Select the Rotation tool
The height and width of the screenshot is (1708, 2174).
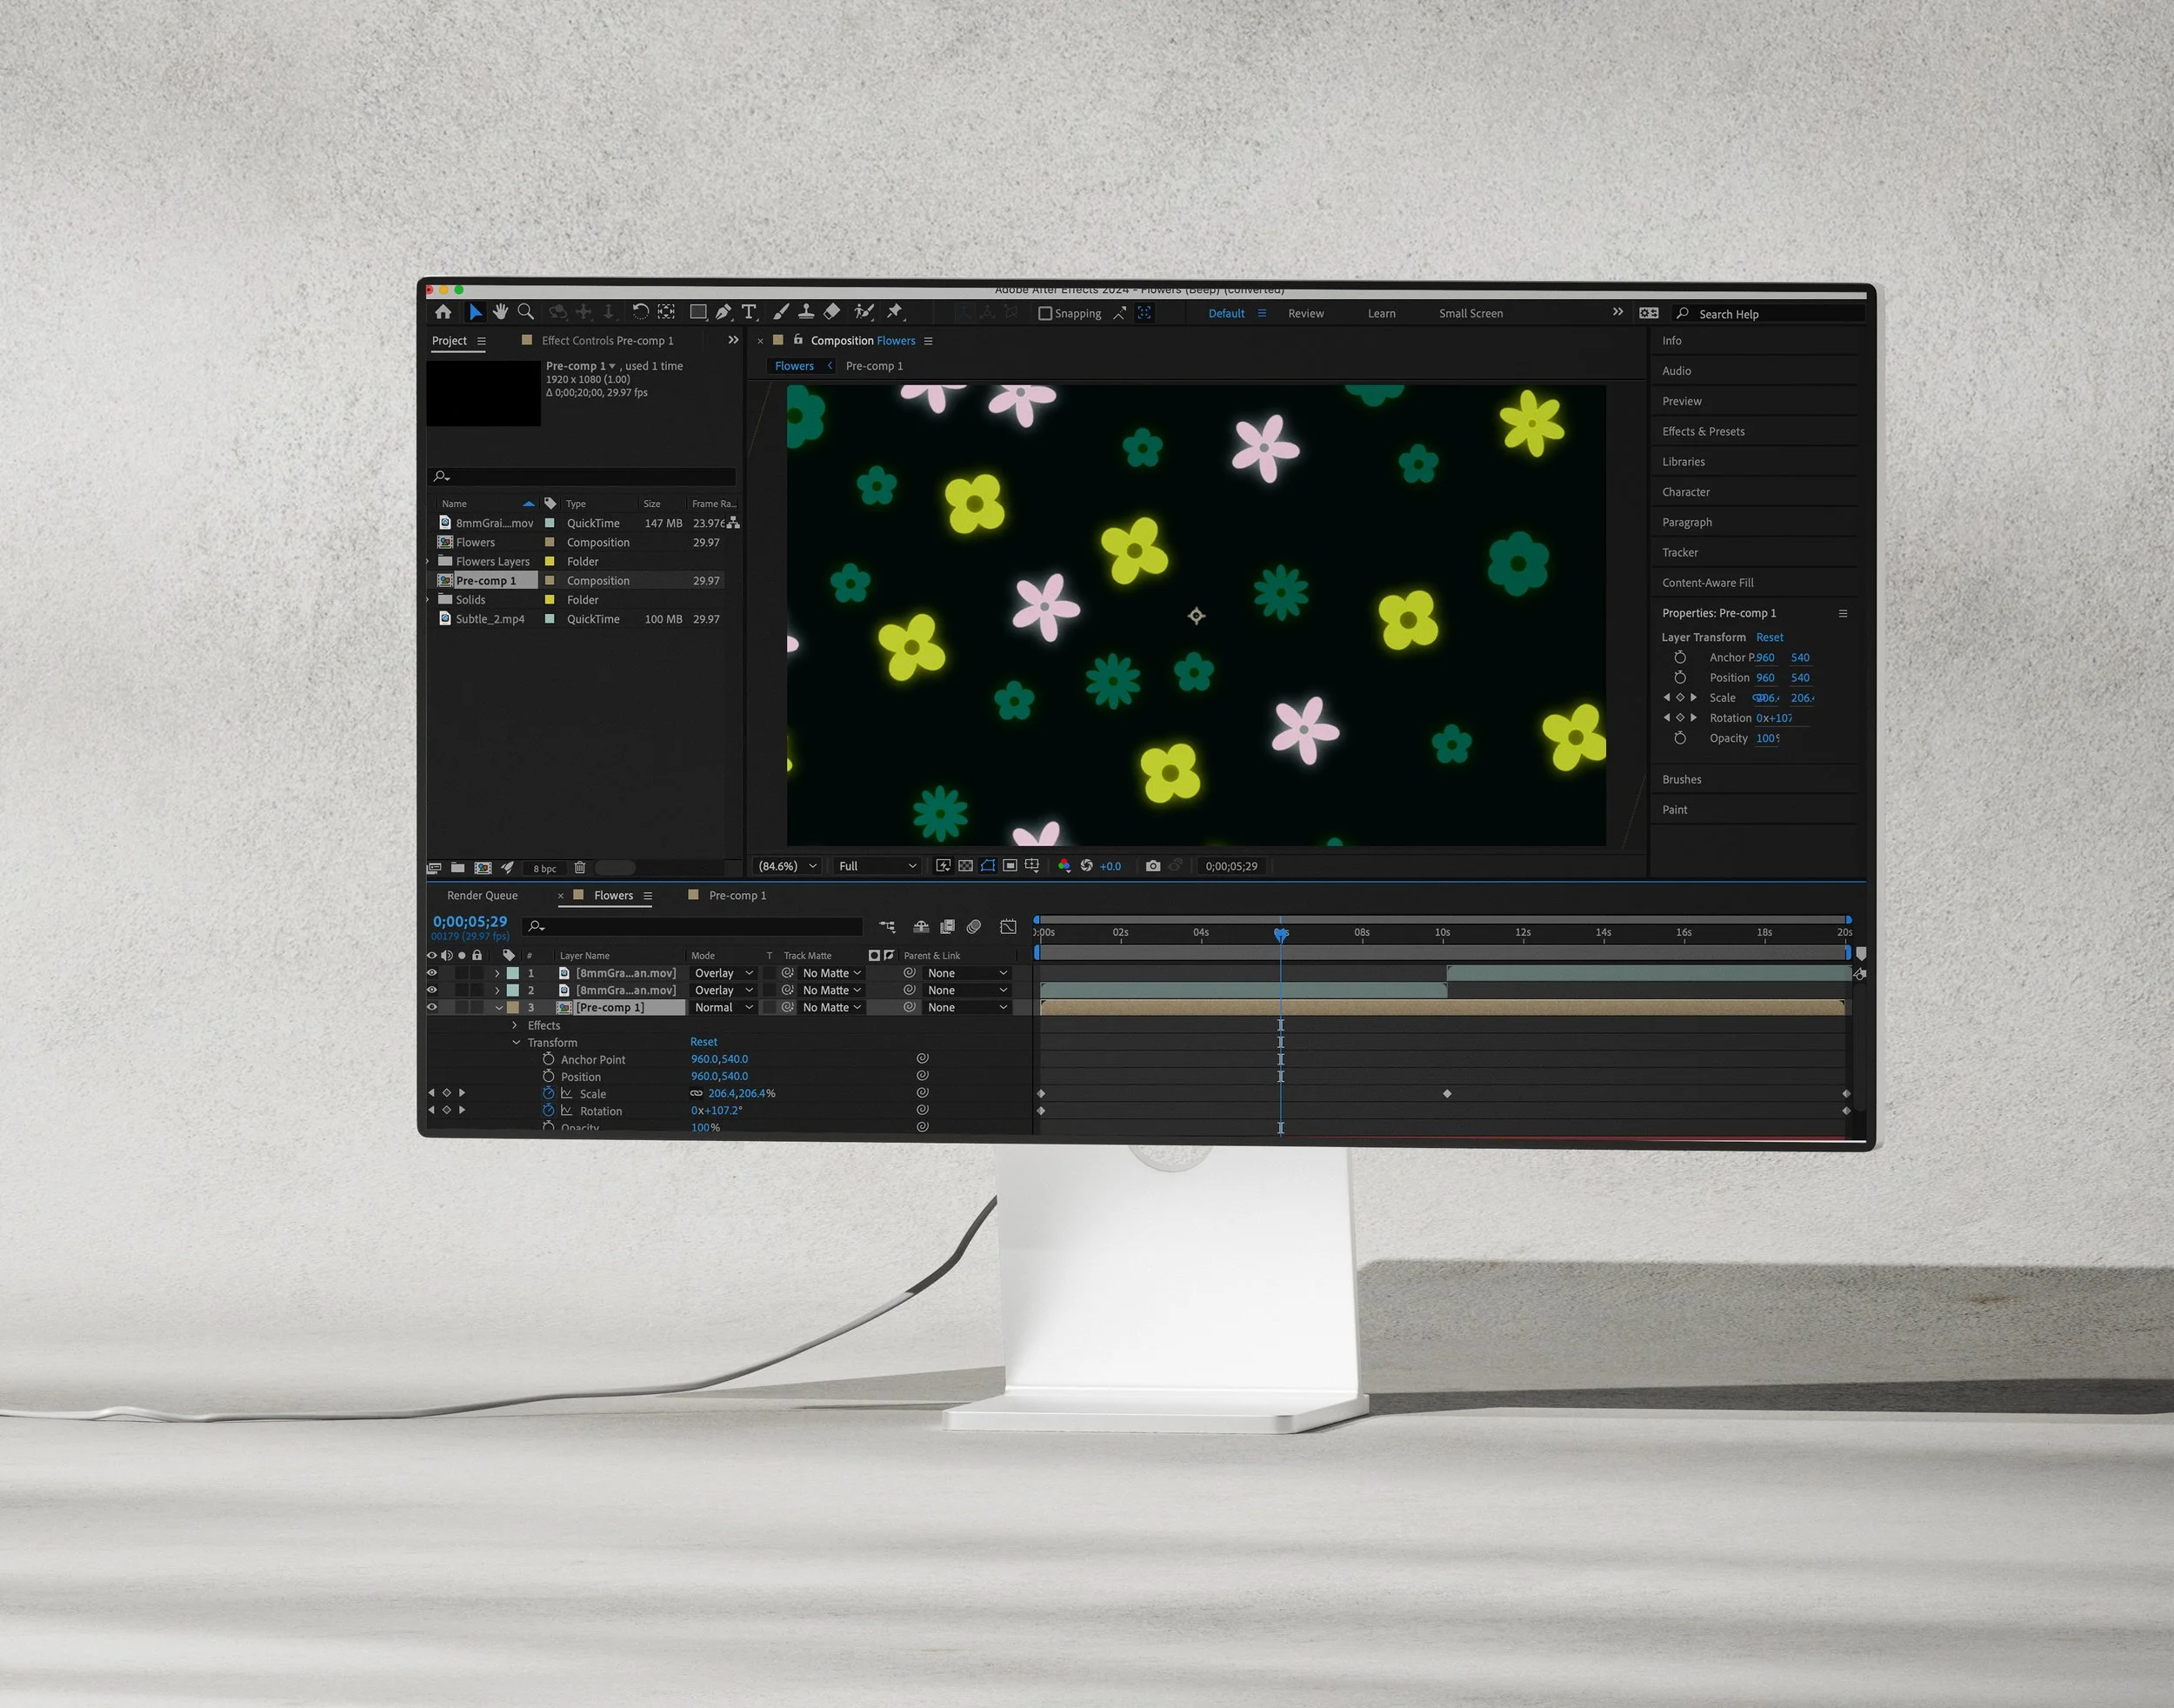pyautogui.click(x=641, y=312)
